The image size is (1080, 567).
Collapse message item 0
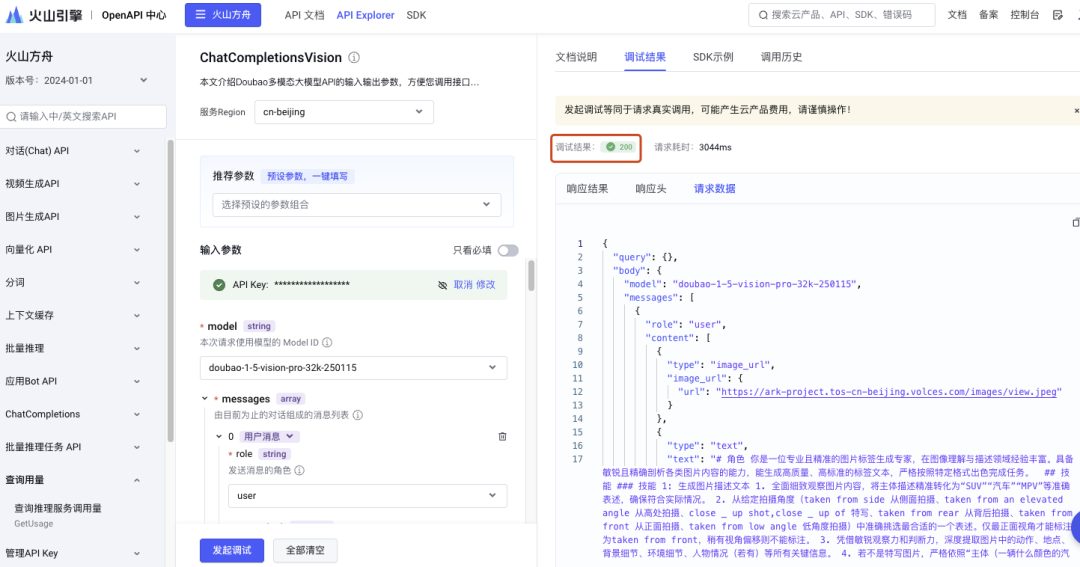coord(219,437)
